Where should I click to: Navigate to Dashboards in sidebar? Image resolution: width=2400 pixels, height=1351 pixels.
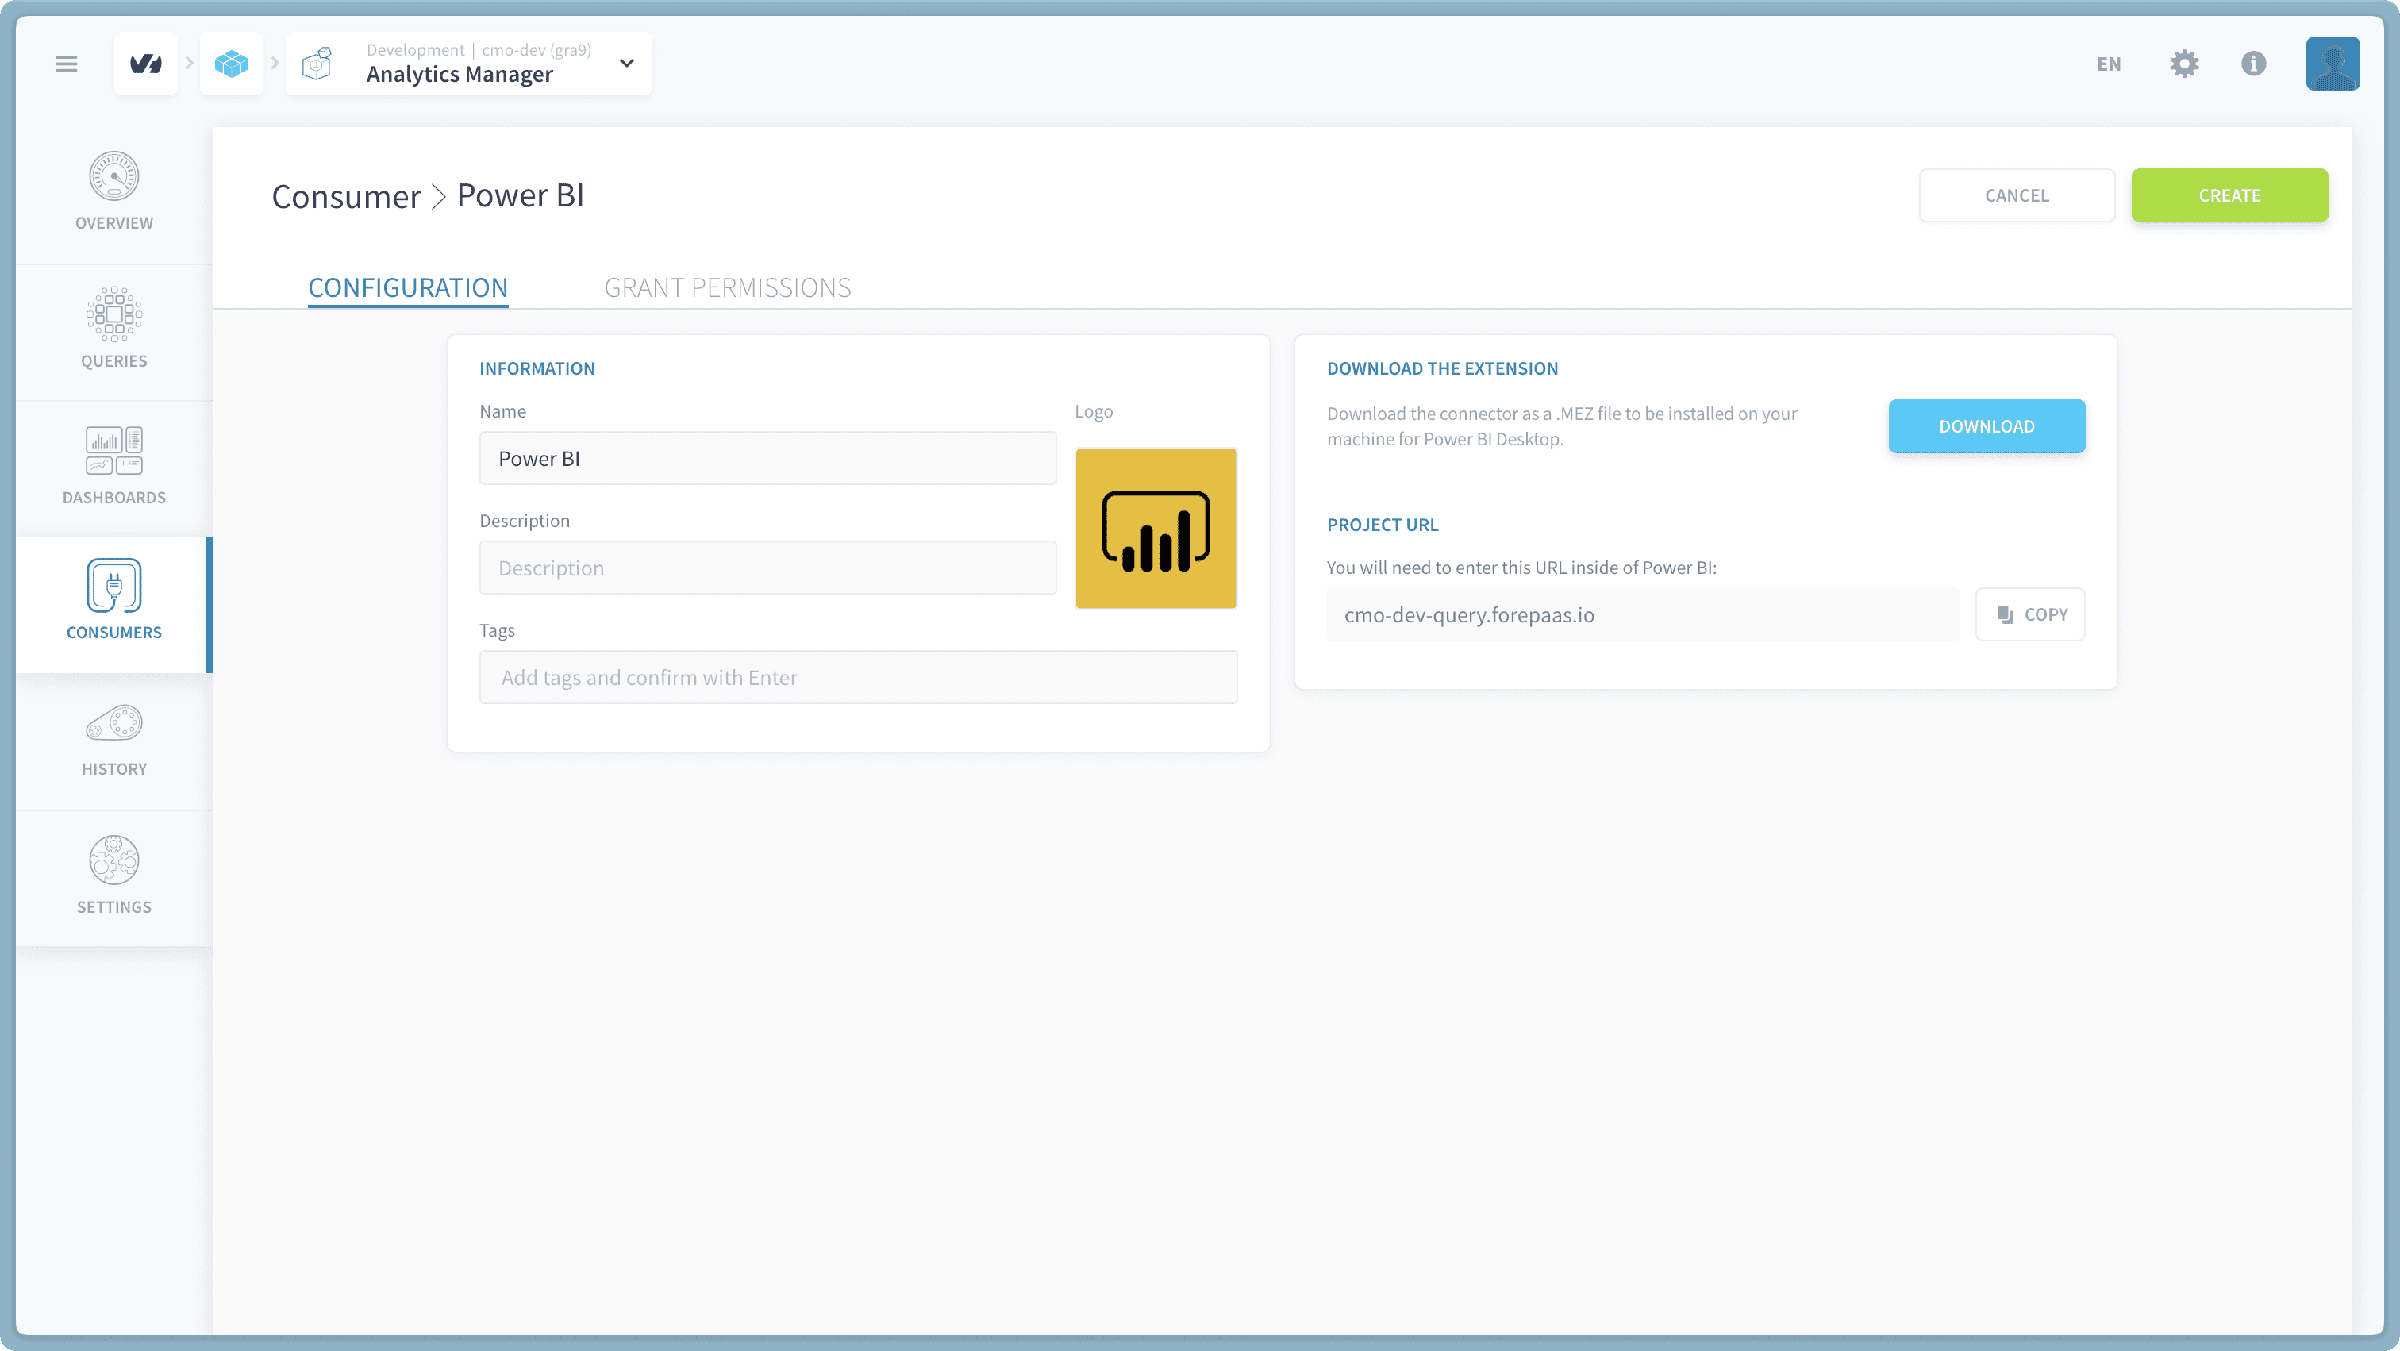point(114,466)
